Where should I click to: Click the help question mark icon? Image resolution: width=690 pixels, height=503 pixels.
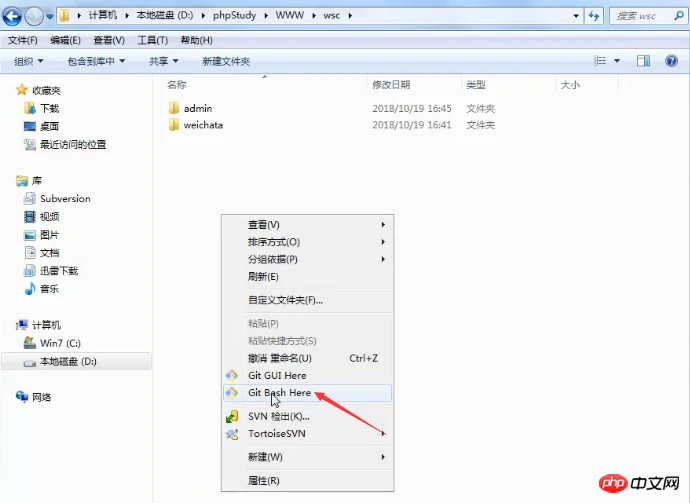pos(671,62)
